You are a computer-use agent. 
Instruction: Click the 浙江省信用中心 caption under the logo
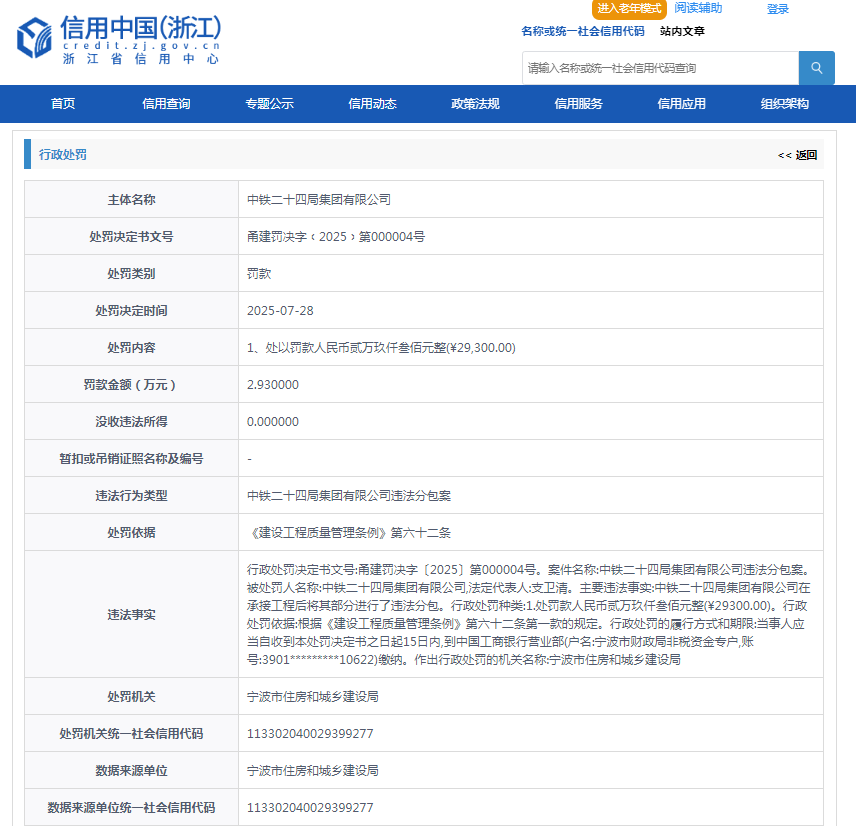click(x=141, y=59)
